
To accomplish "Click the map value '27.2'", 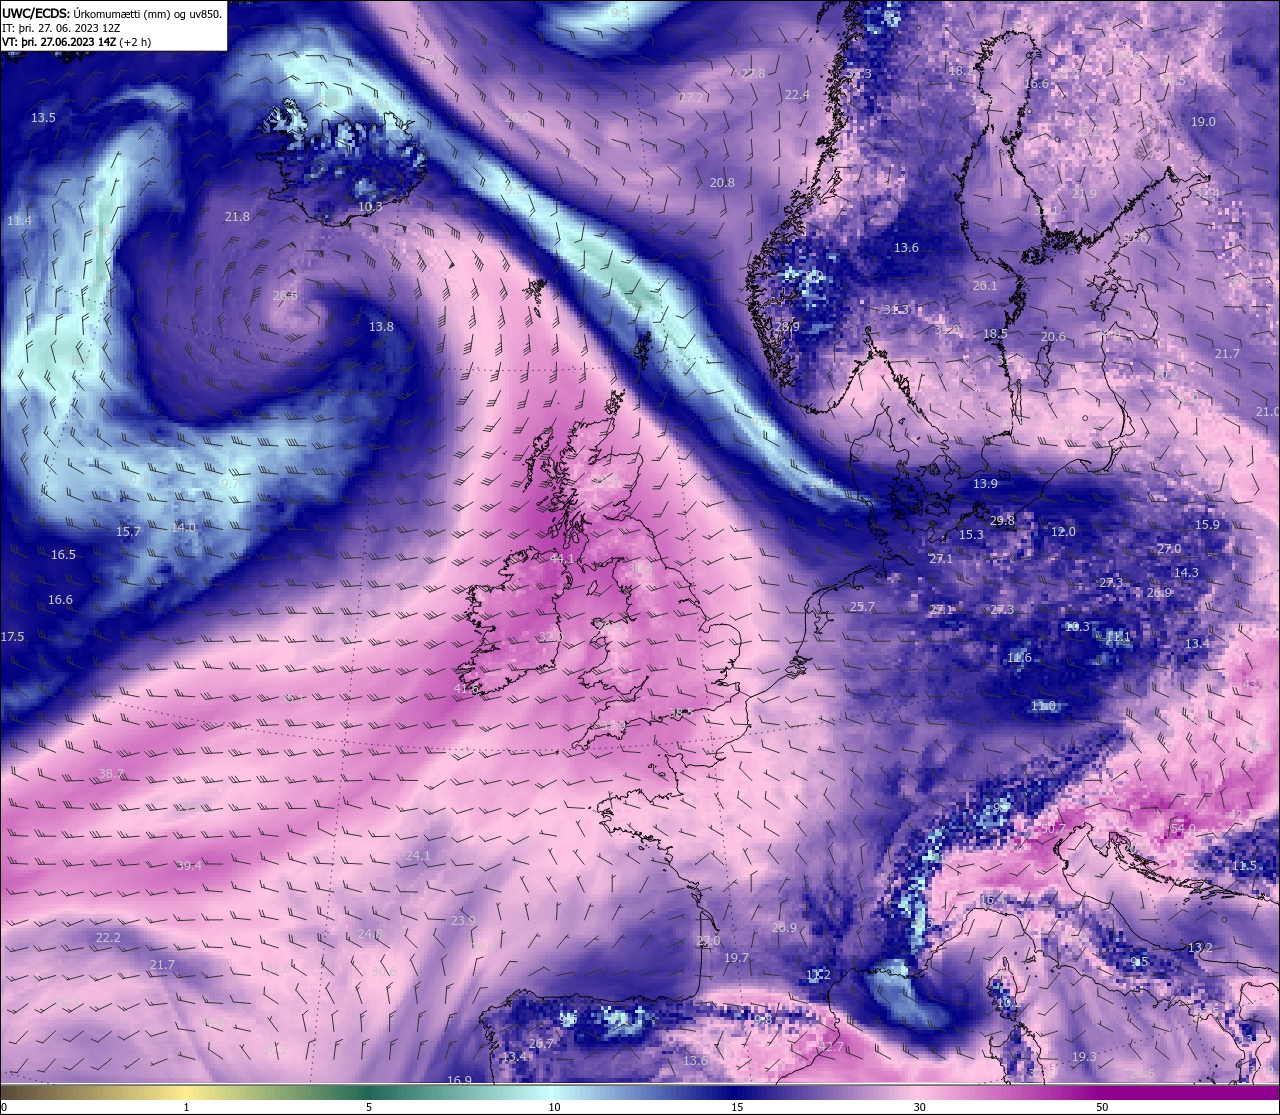I will click(x=690, y=97).
